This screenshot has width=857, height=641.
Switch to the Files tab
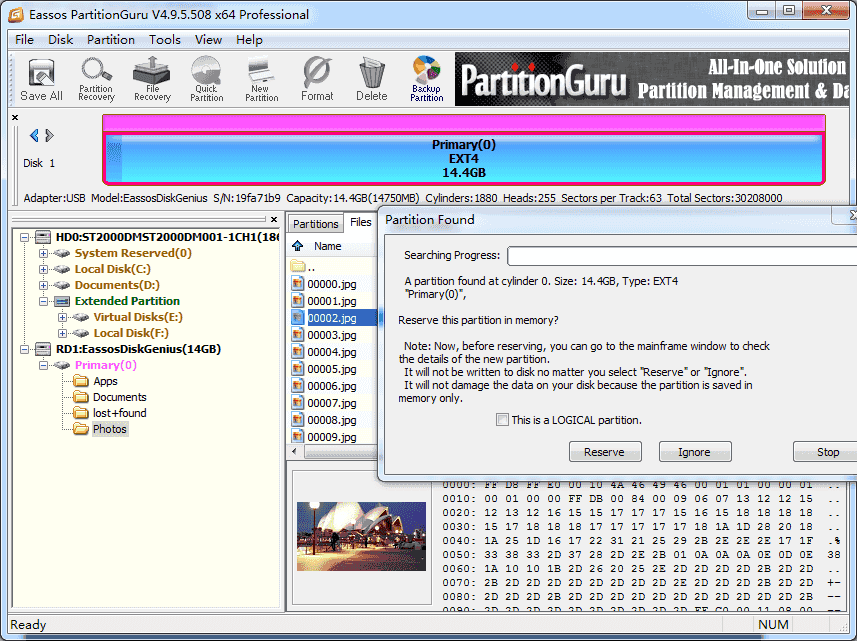pyautogui.click(x=360, y=222)
